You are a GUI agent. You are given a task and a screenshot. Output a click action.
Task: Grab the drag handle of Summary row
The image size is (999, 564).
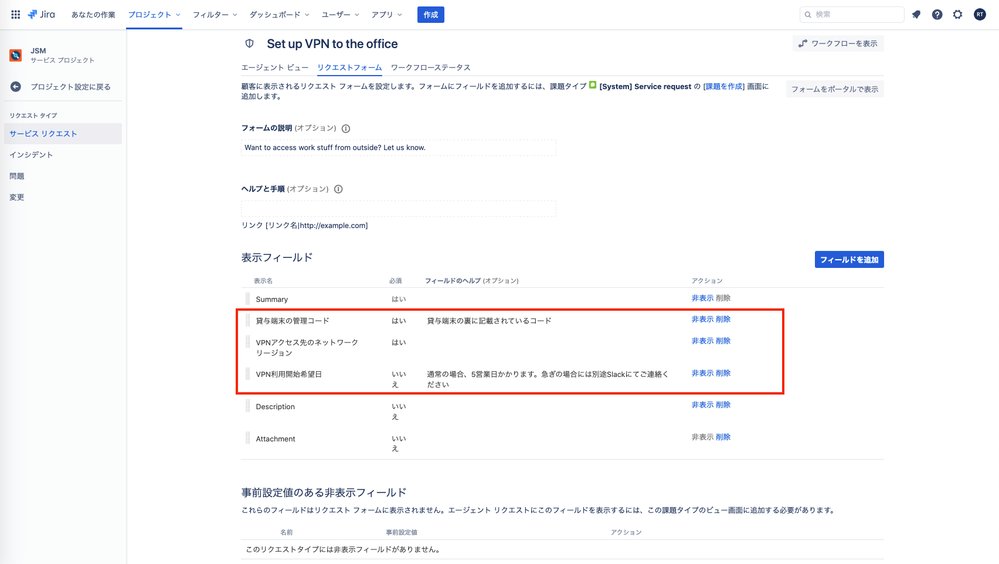248,299
